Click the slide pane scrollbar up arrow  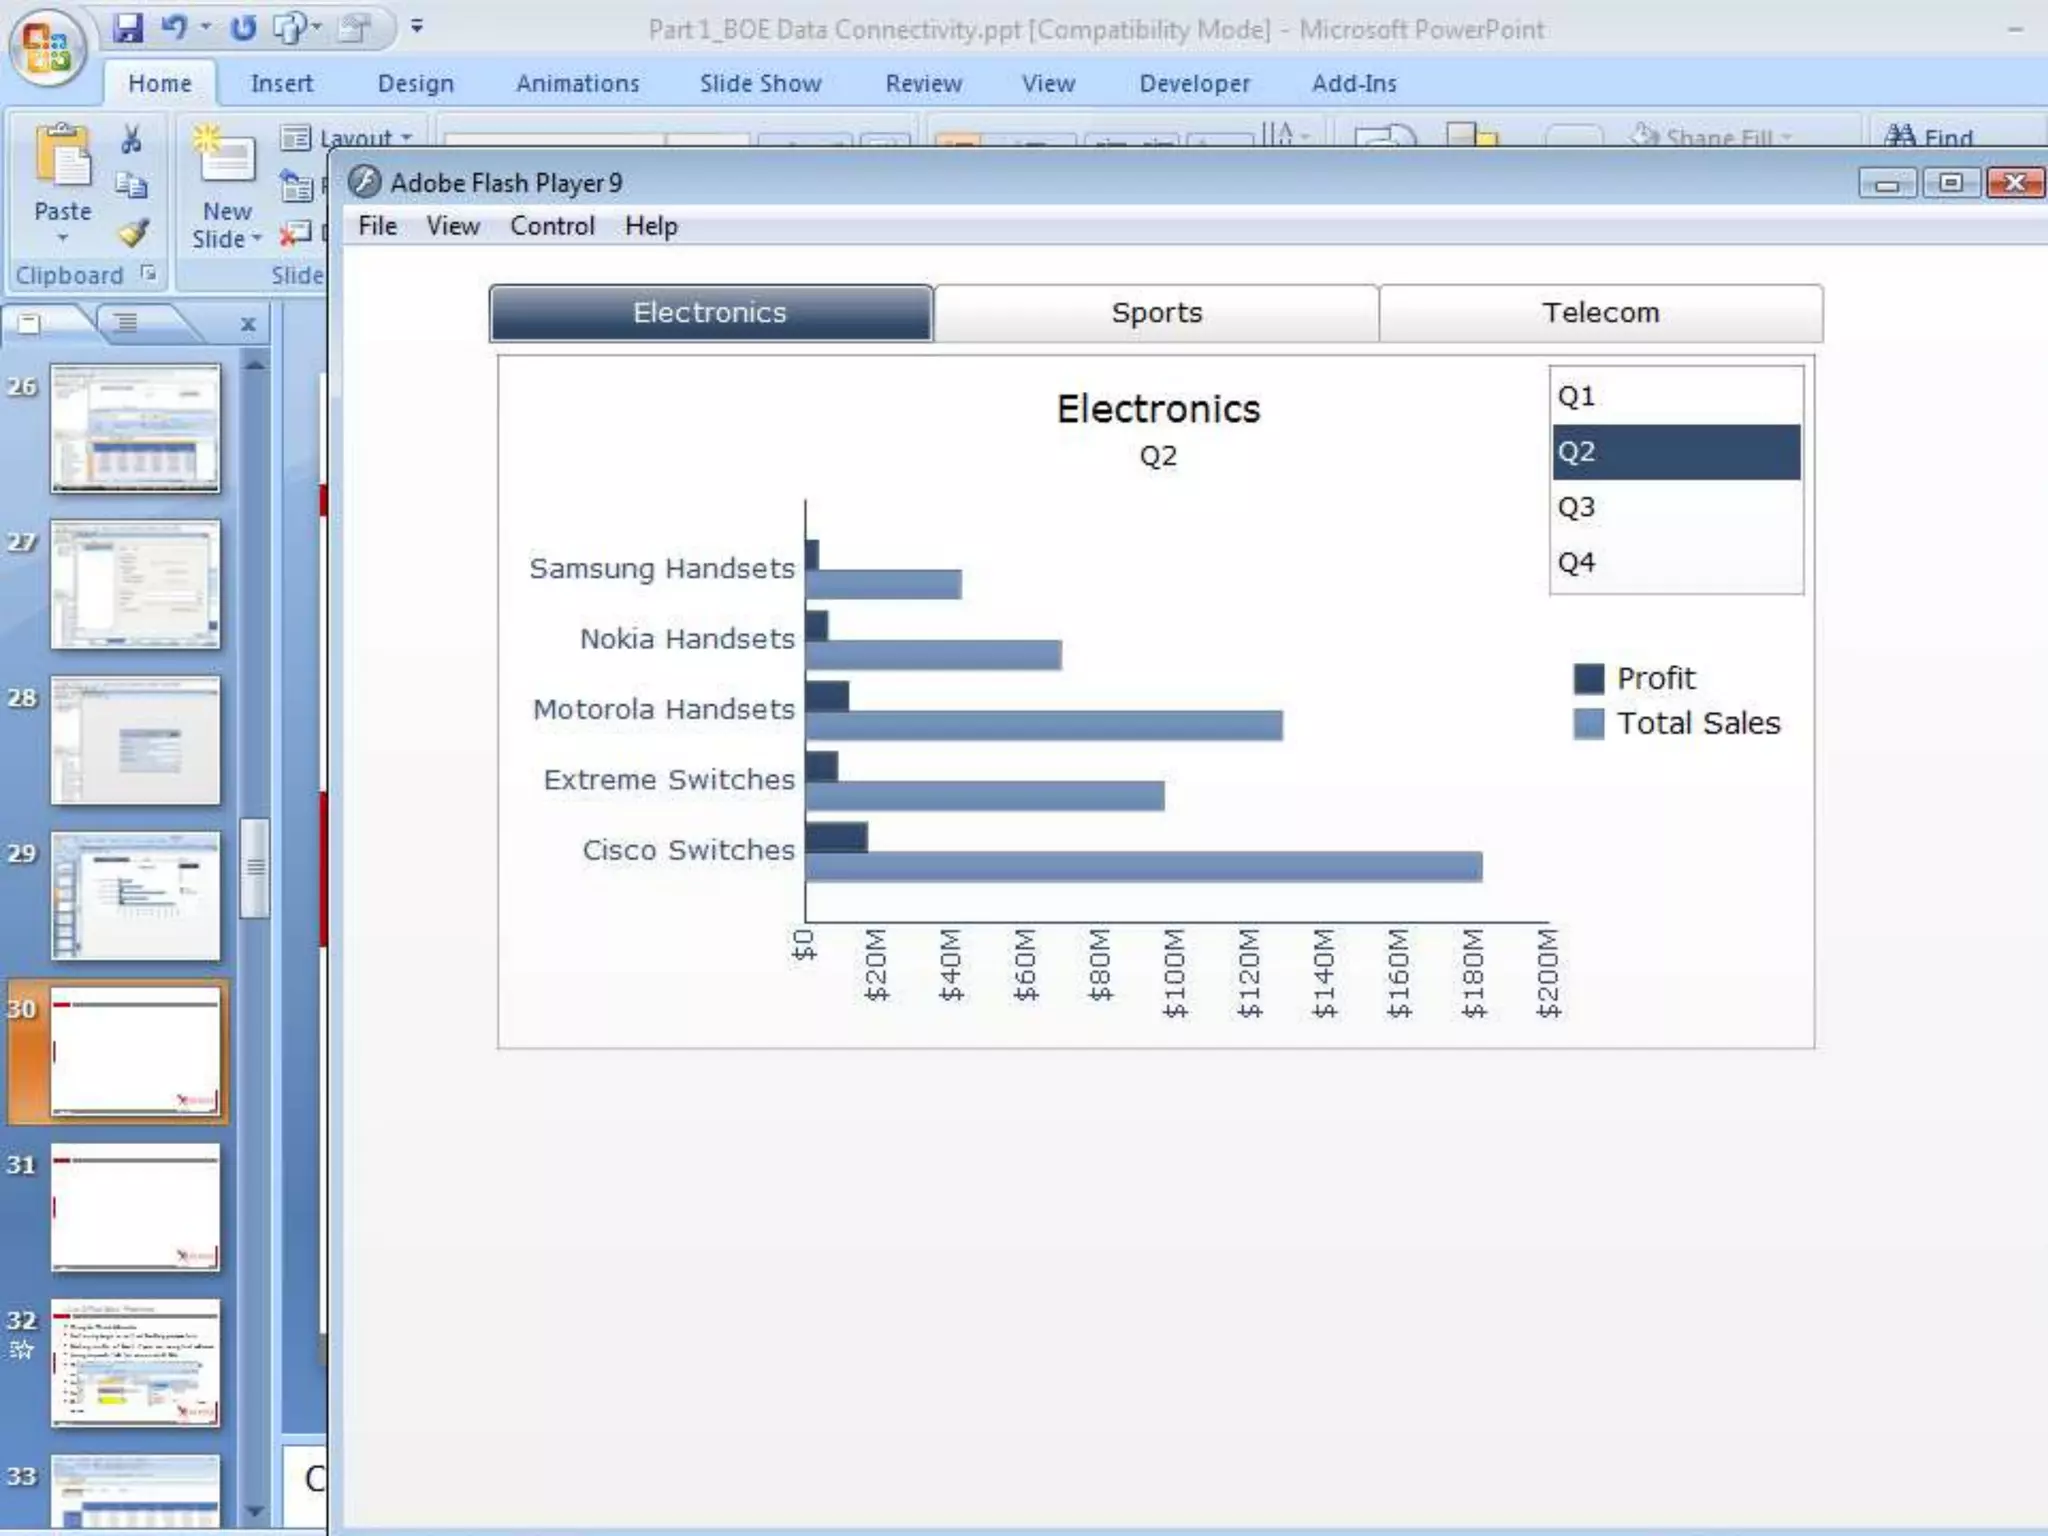click(255, 366)
